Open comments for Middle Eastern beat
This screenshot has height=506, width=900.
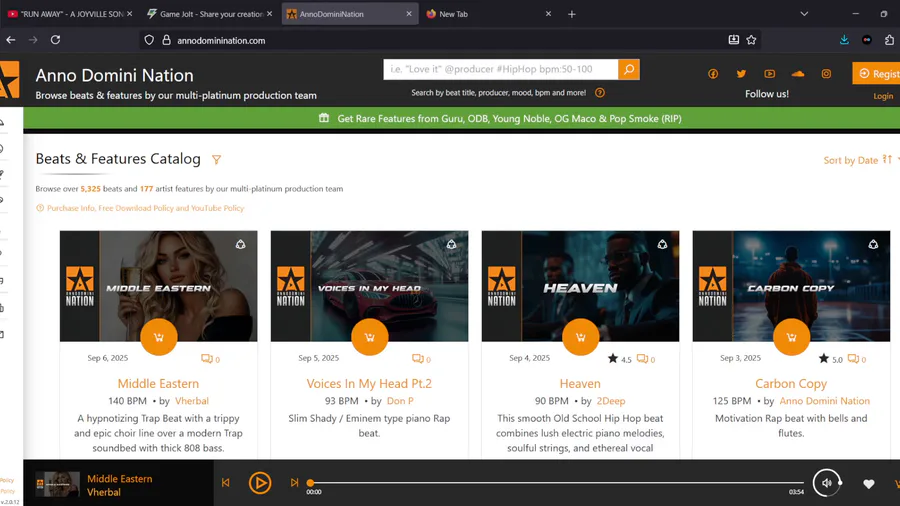[210, 359]
